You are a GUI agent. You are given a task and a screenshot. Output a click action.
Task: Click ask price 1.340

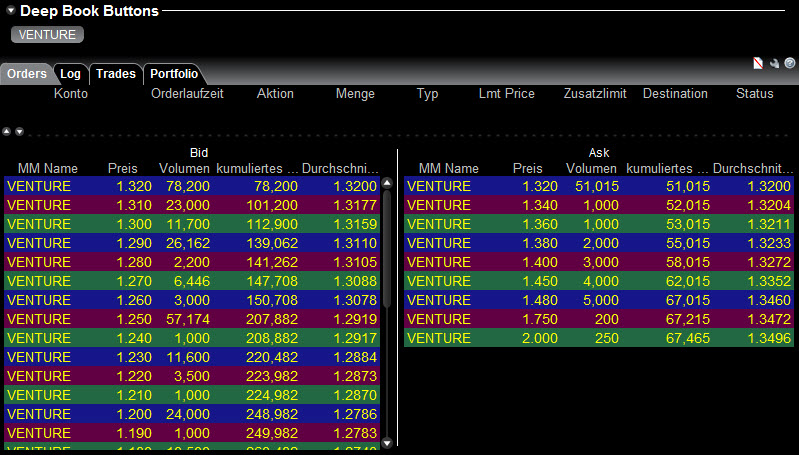(540, 205)
